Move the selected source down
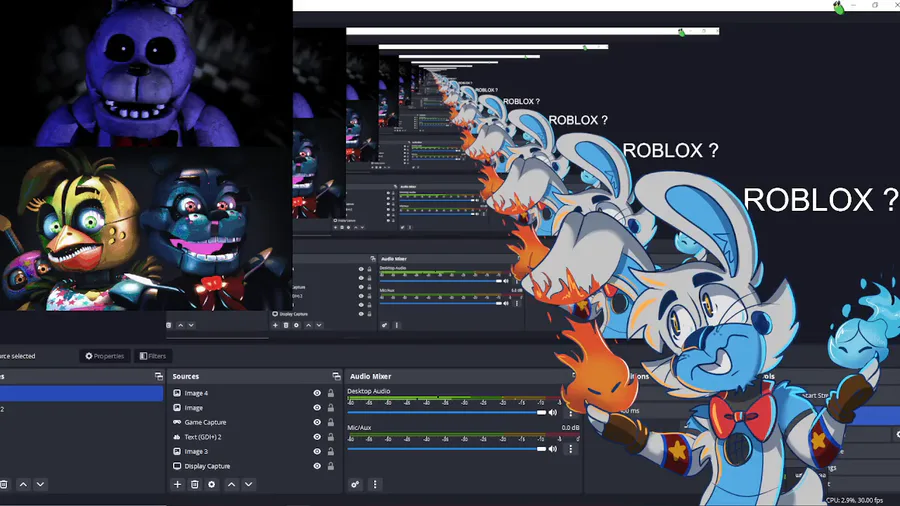The image size is (900, 506). 249,484
